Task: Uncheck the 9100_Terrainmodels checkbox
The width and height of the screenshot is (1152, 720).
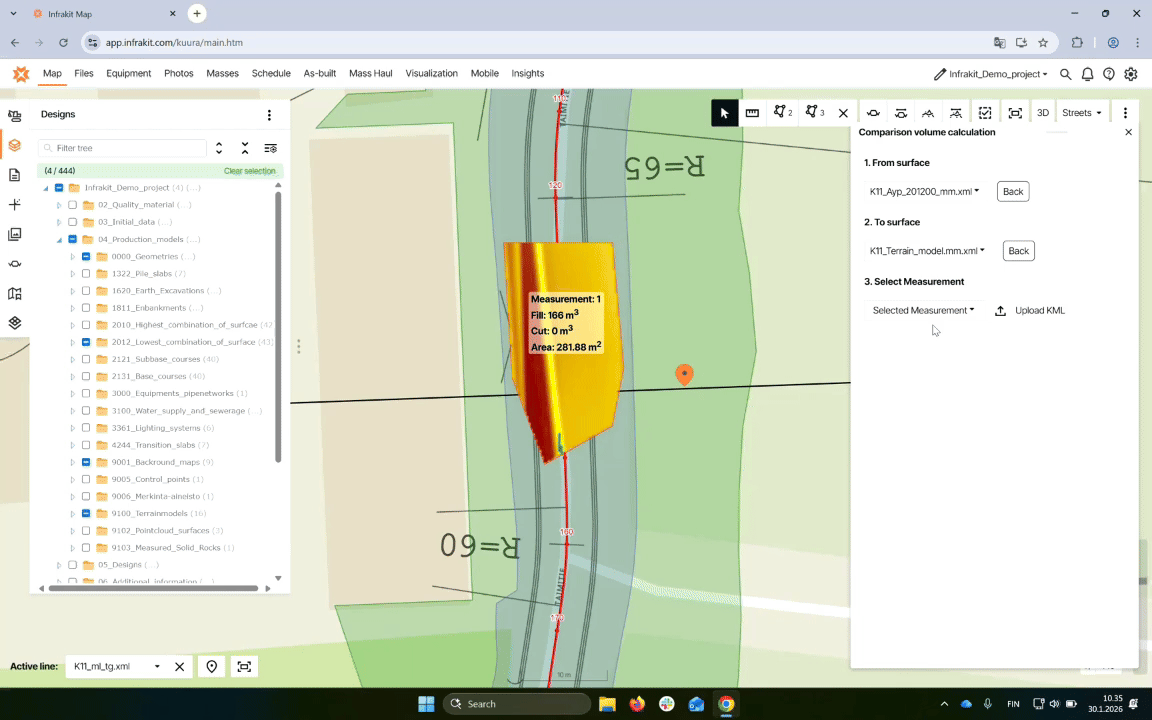Action: 86,514
